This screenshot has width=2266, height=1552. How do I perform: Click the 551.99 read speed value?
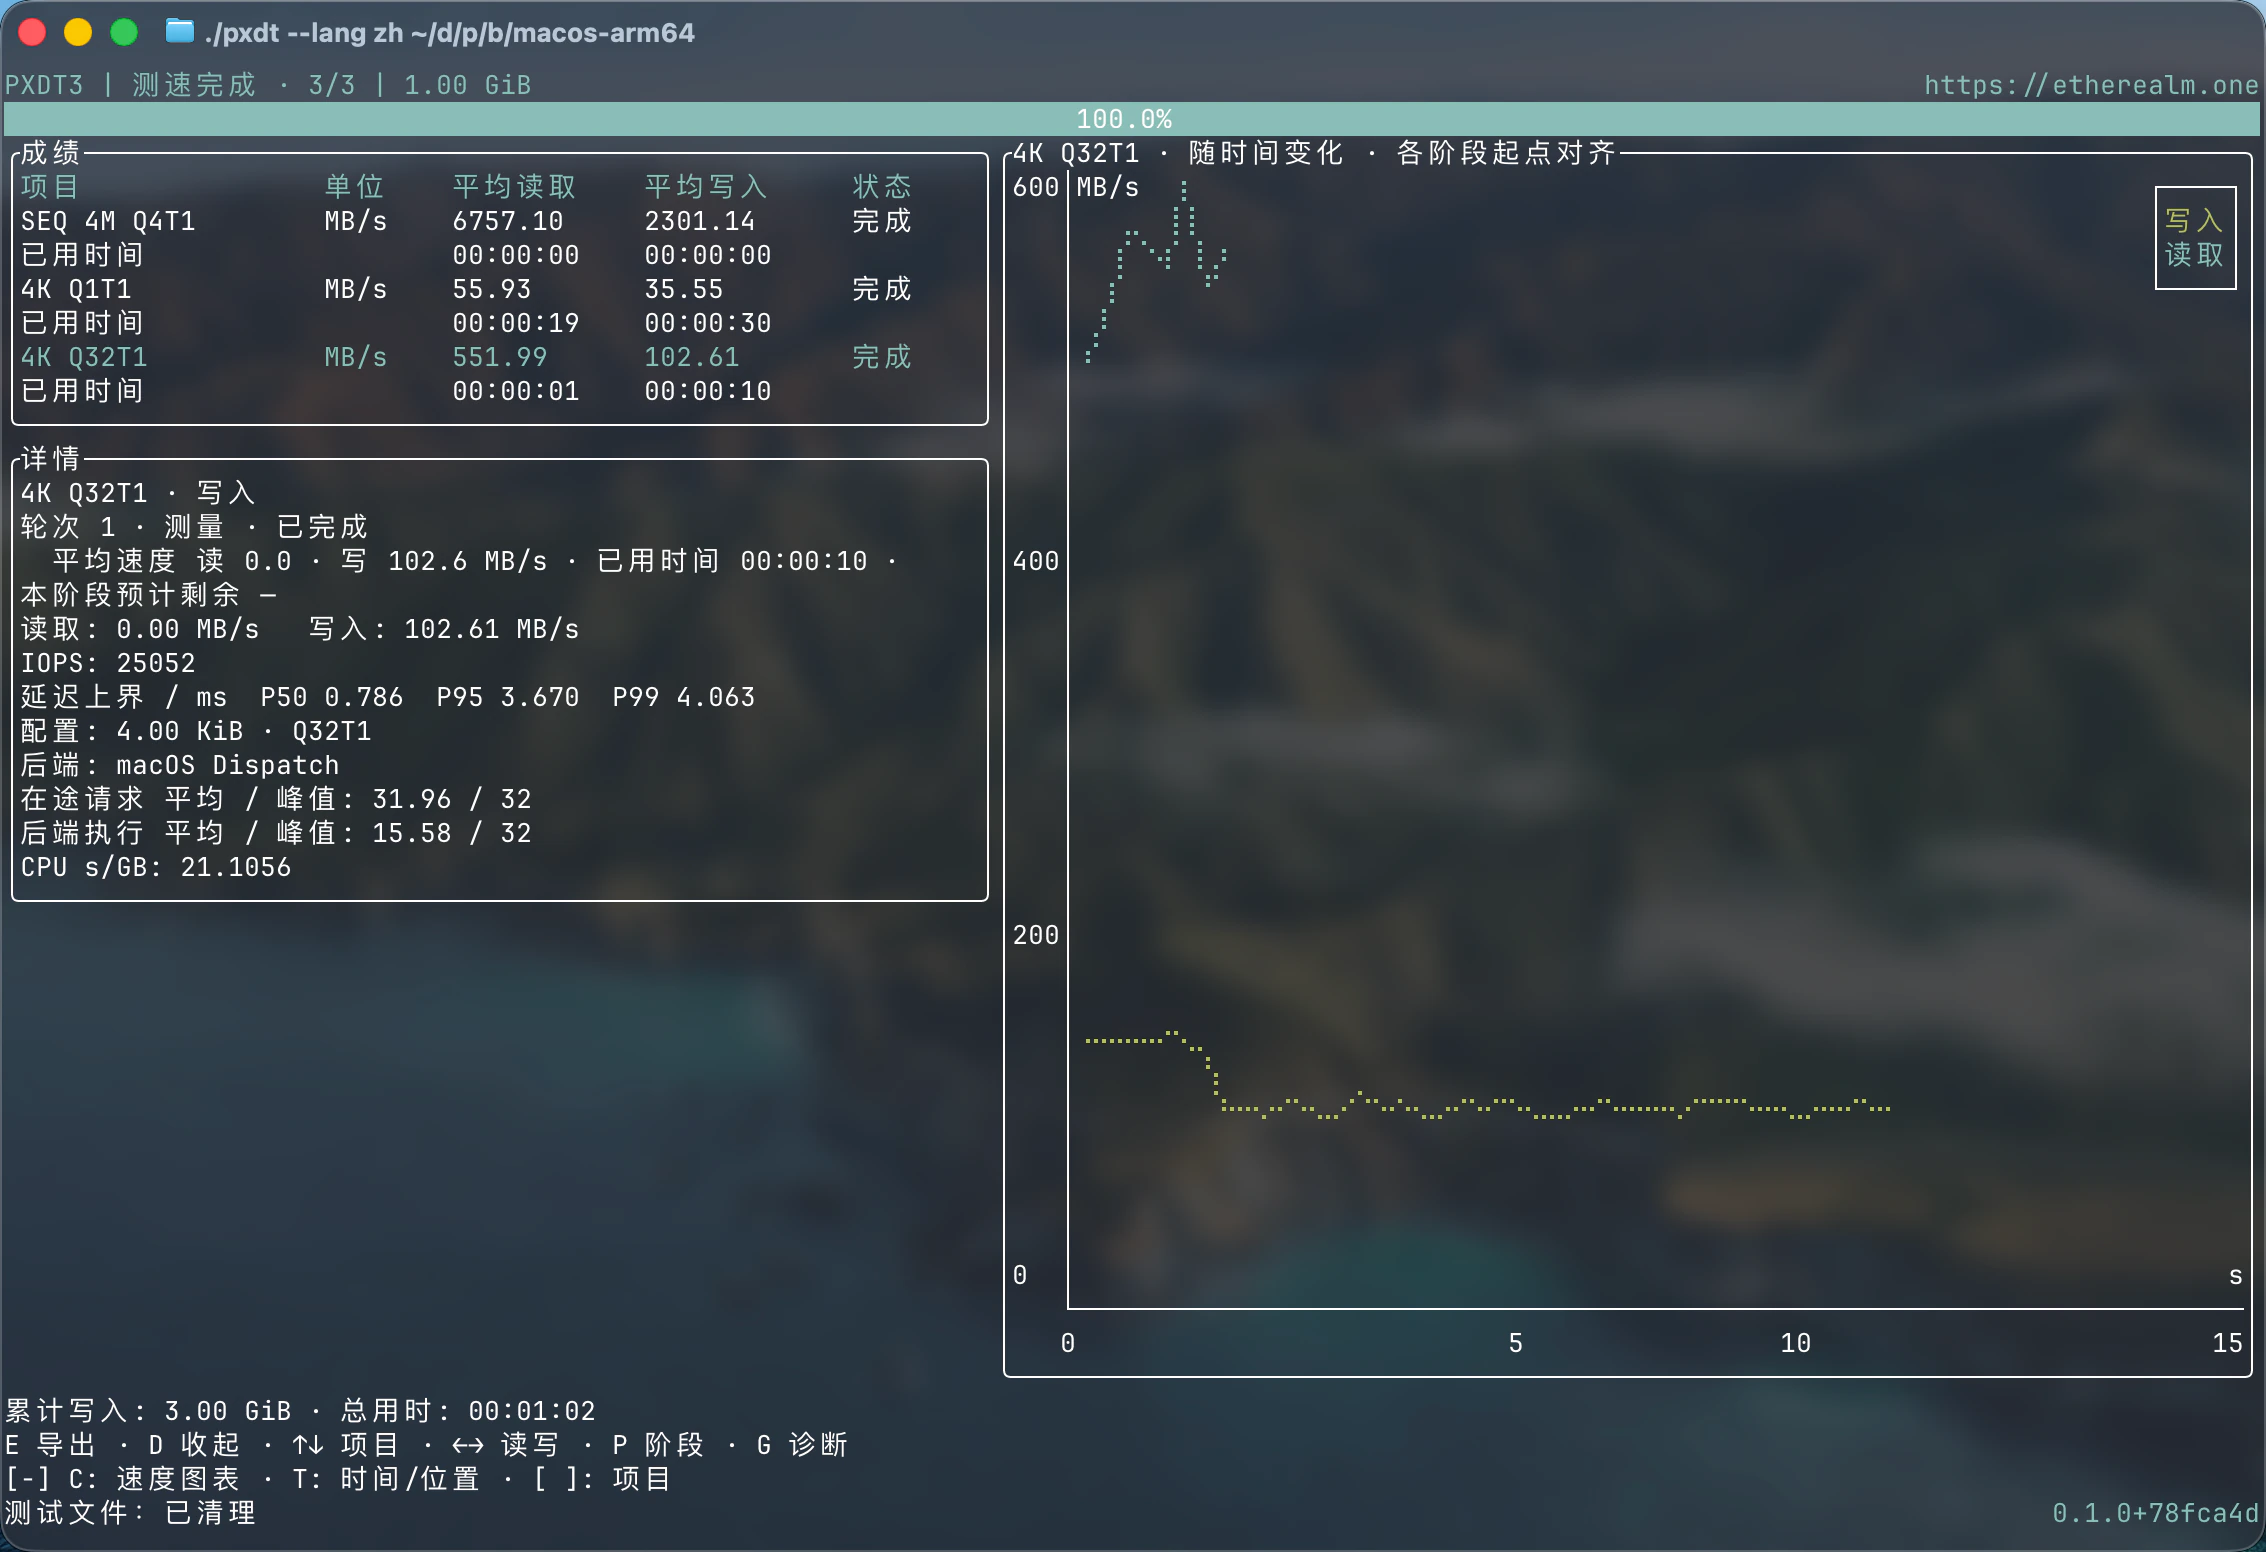[500, 357]
